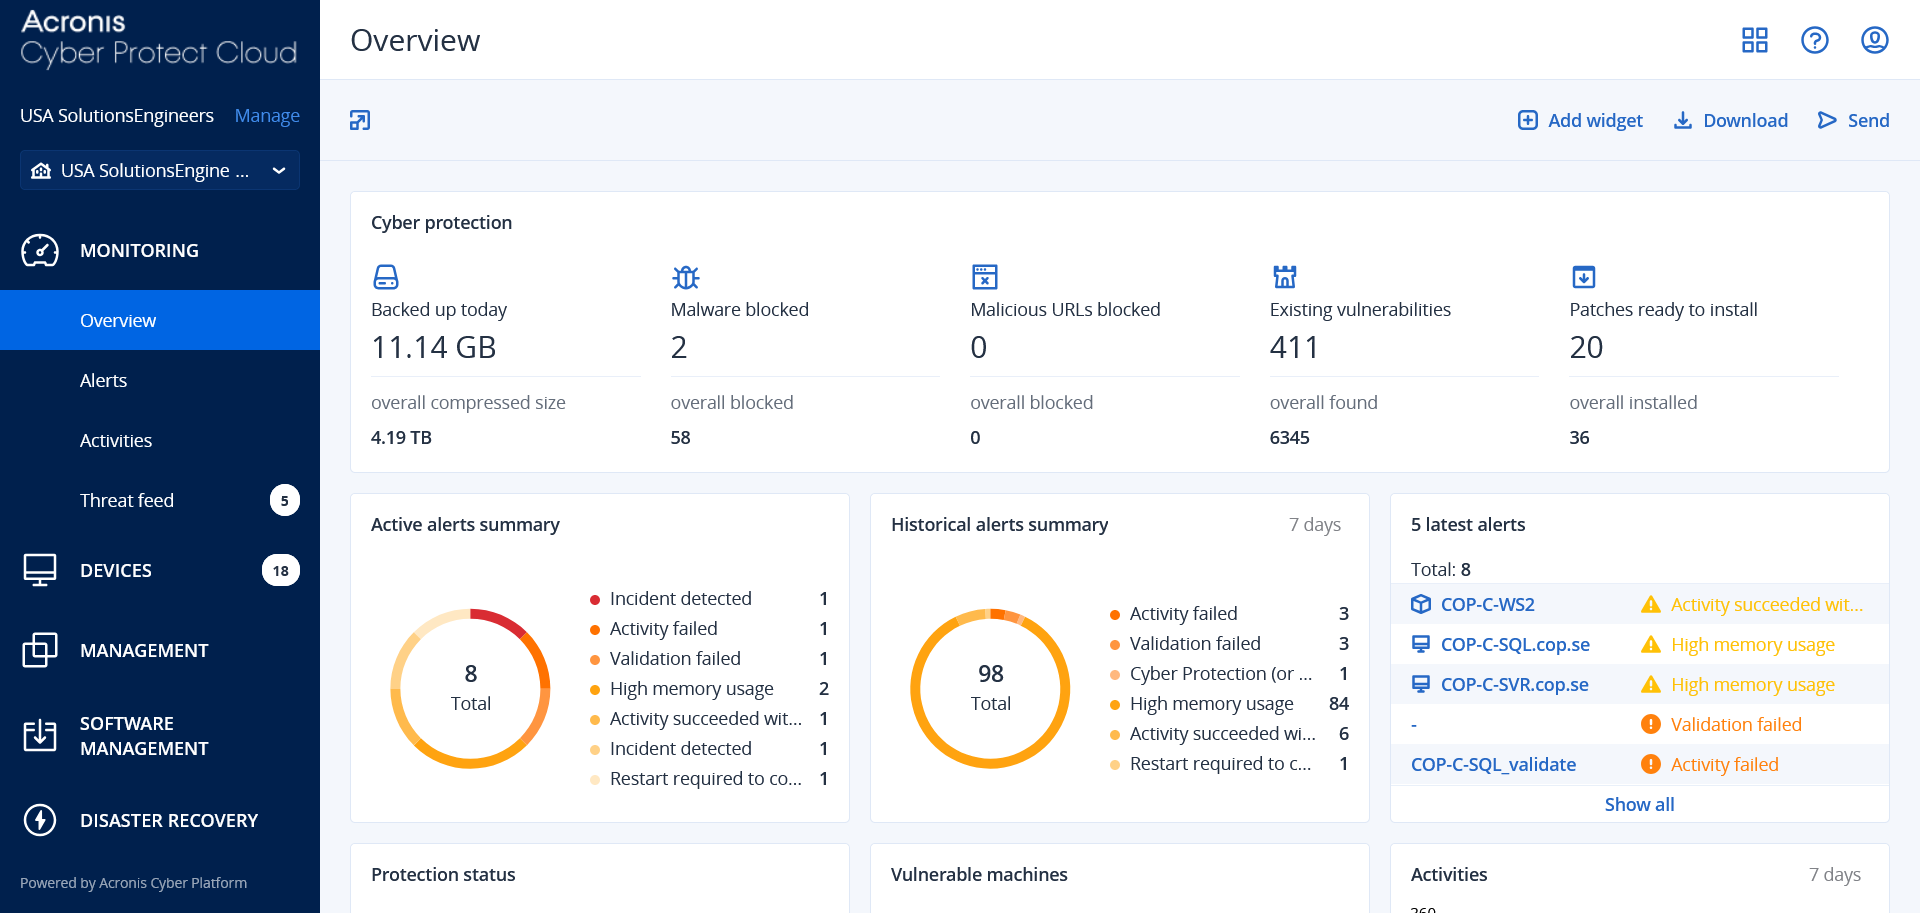Open the dashboard grid icon near help
1920x913 pixels.
click(1755, 40)
